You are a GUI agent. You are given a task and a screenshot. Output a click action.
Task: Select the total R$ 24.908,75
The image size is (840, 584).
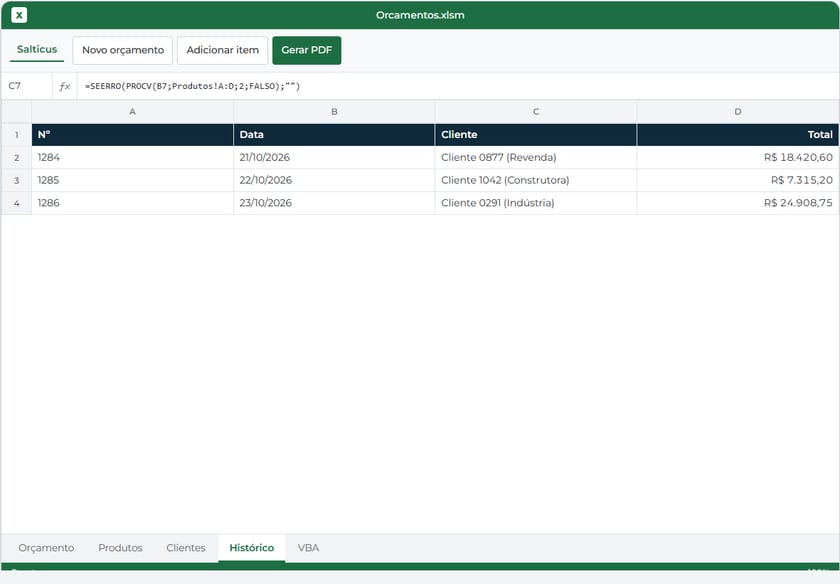pyautogui.click(x=738, y=203)
